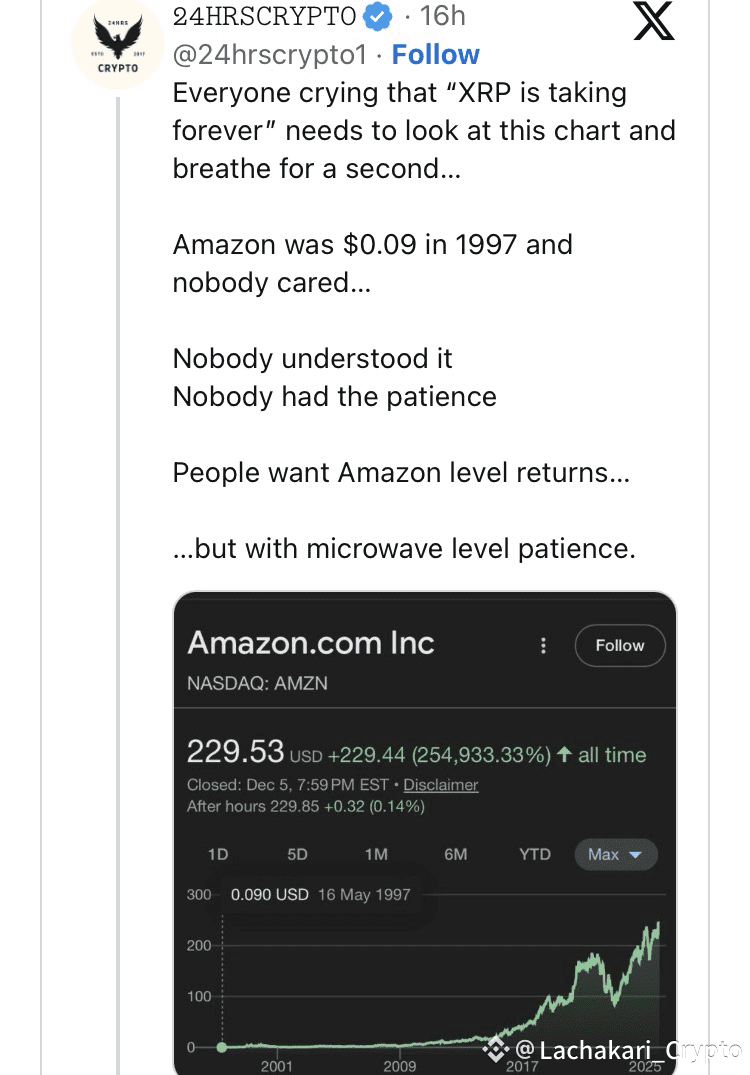Select the YTD chart range
This screenshot has height=1075, width=750.
[x=535, y=854]
